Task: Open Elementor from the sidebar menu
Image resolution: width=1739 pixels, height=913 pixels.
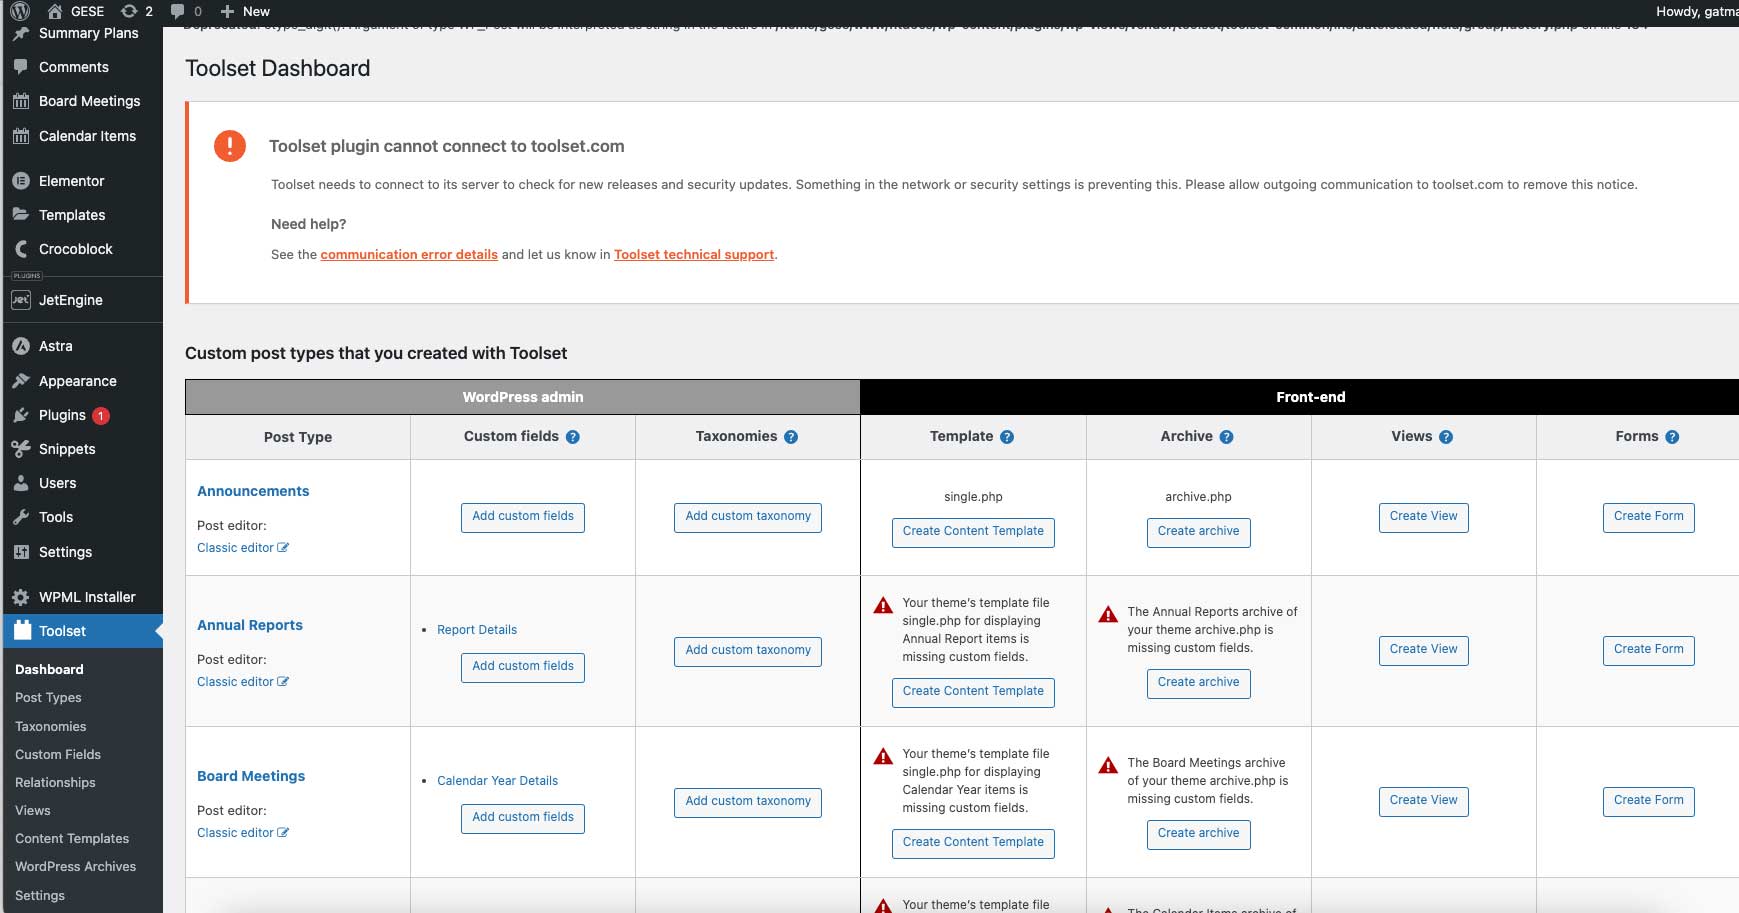Action: tap(71, 181)
